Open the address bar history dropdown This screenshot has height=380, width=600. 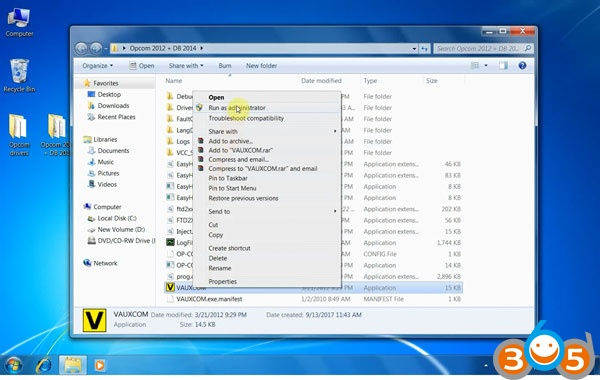coord(414,49)
